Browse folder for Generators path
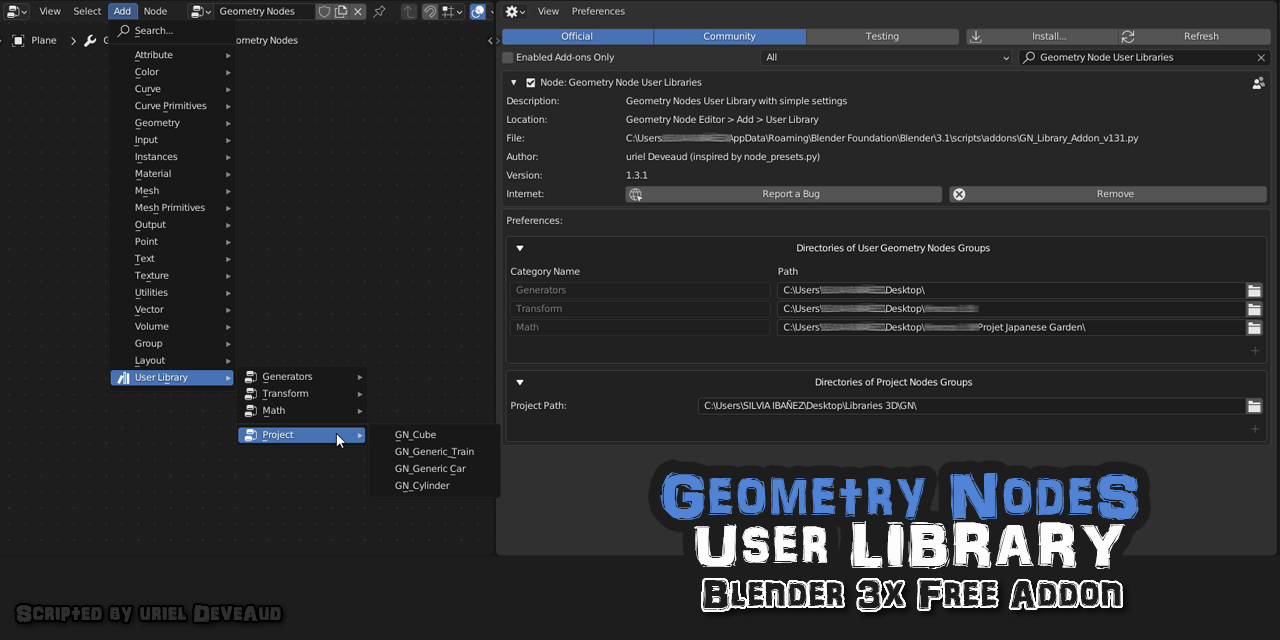This screenshot has height=640, width=1280. coord(1254,290)
